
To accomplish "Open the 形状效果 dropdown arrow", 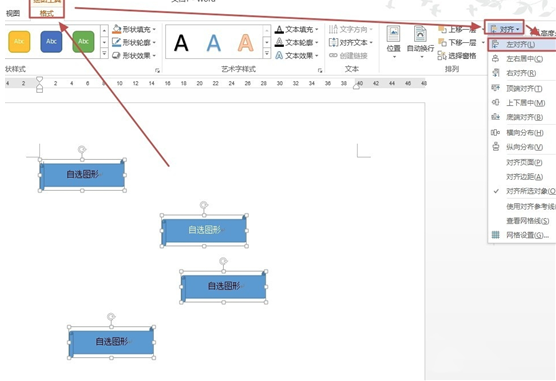I will (154, 56).
